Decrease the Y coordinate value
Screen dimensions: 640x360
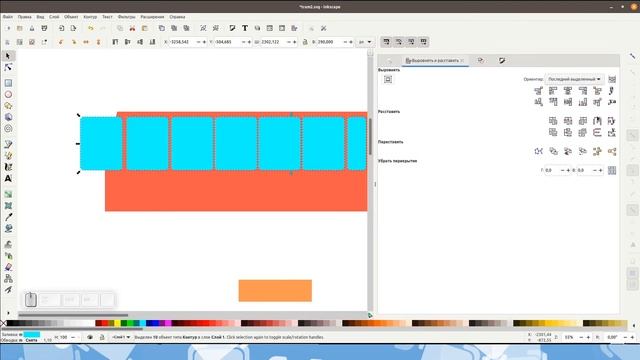pyautogui.click(x=244, y=42)
